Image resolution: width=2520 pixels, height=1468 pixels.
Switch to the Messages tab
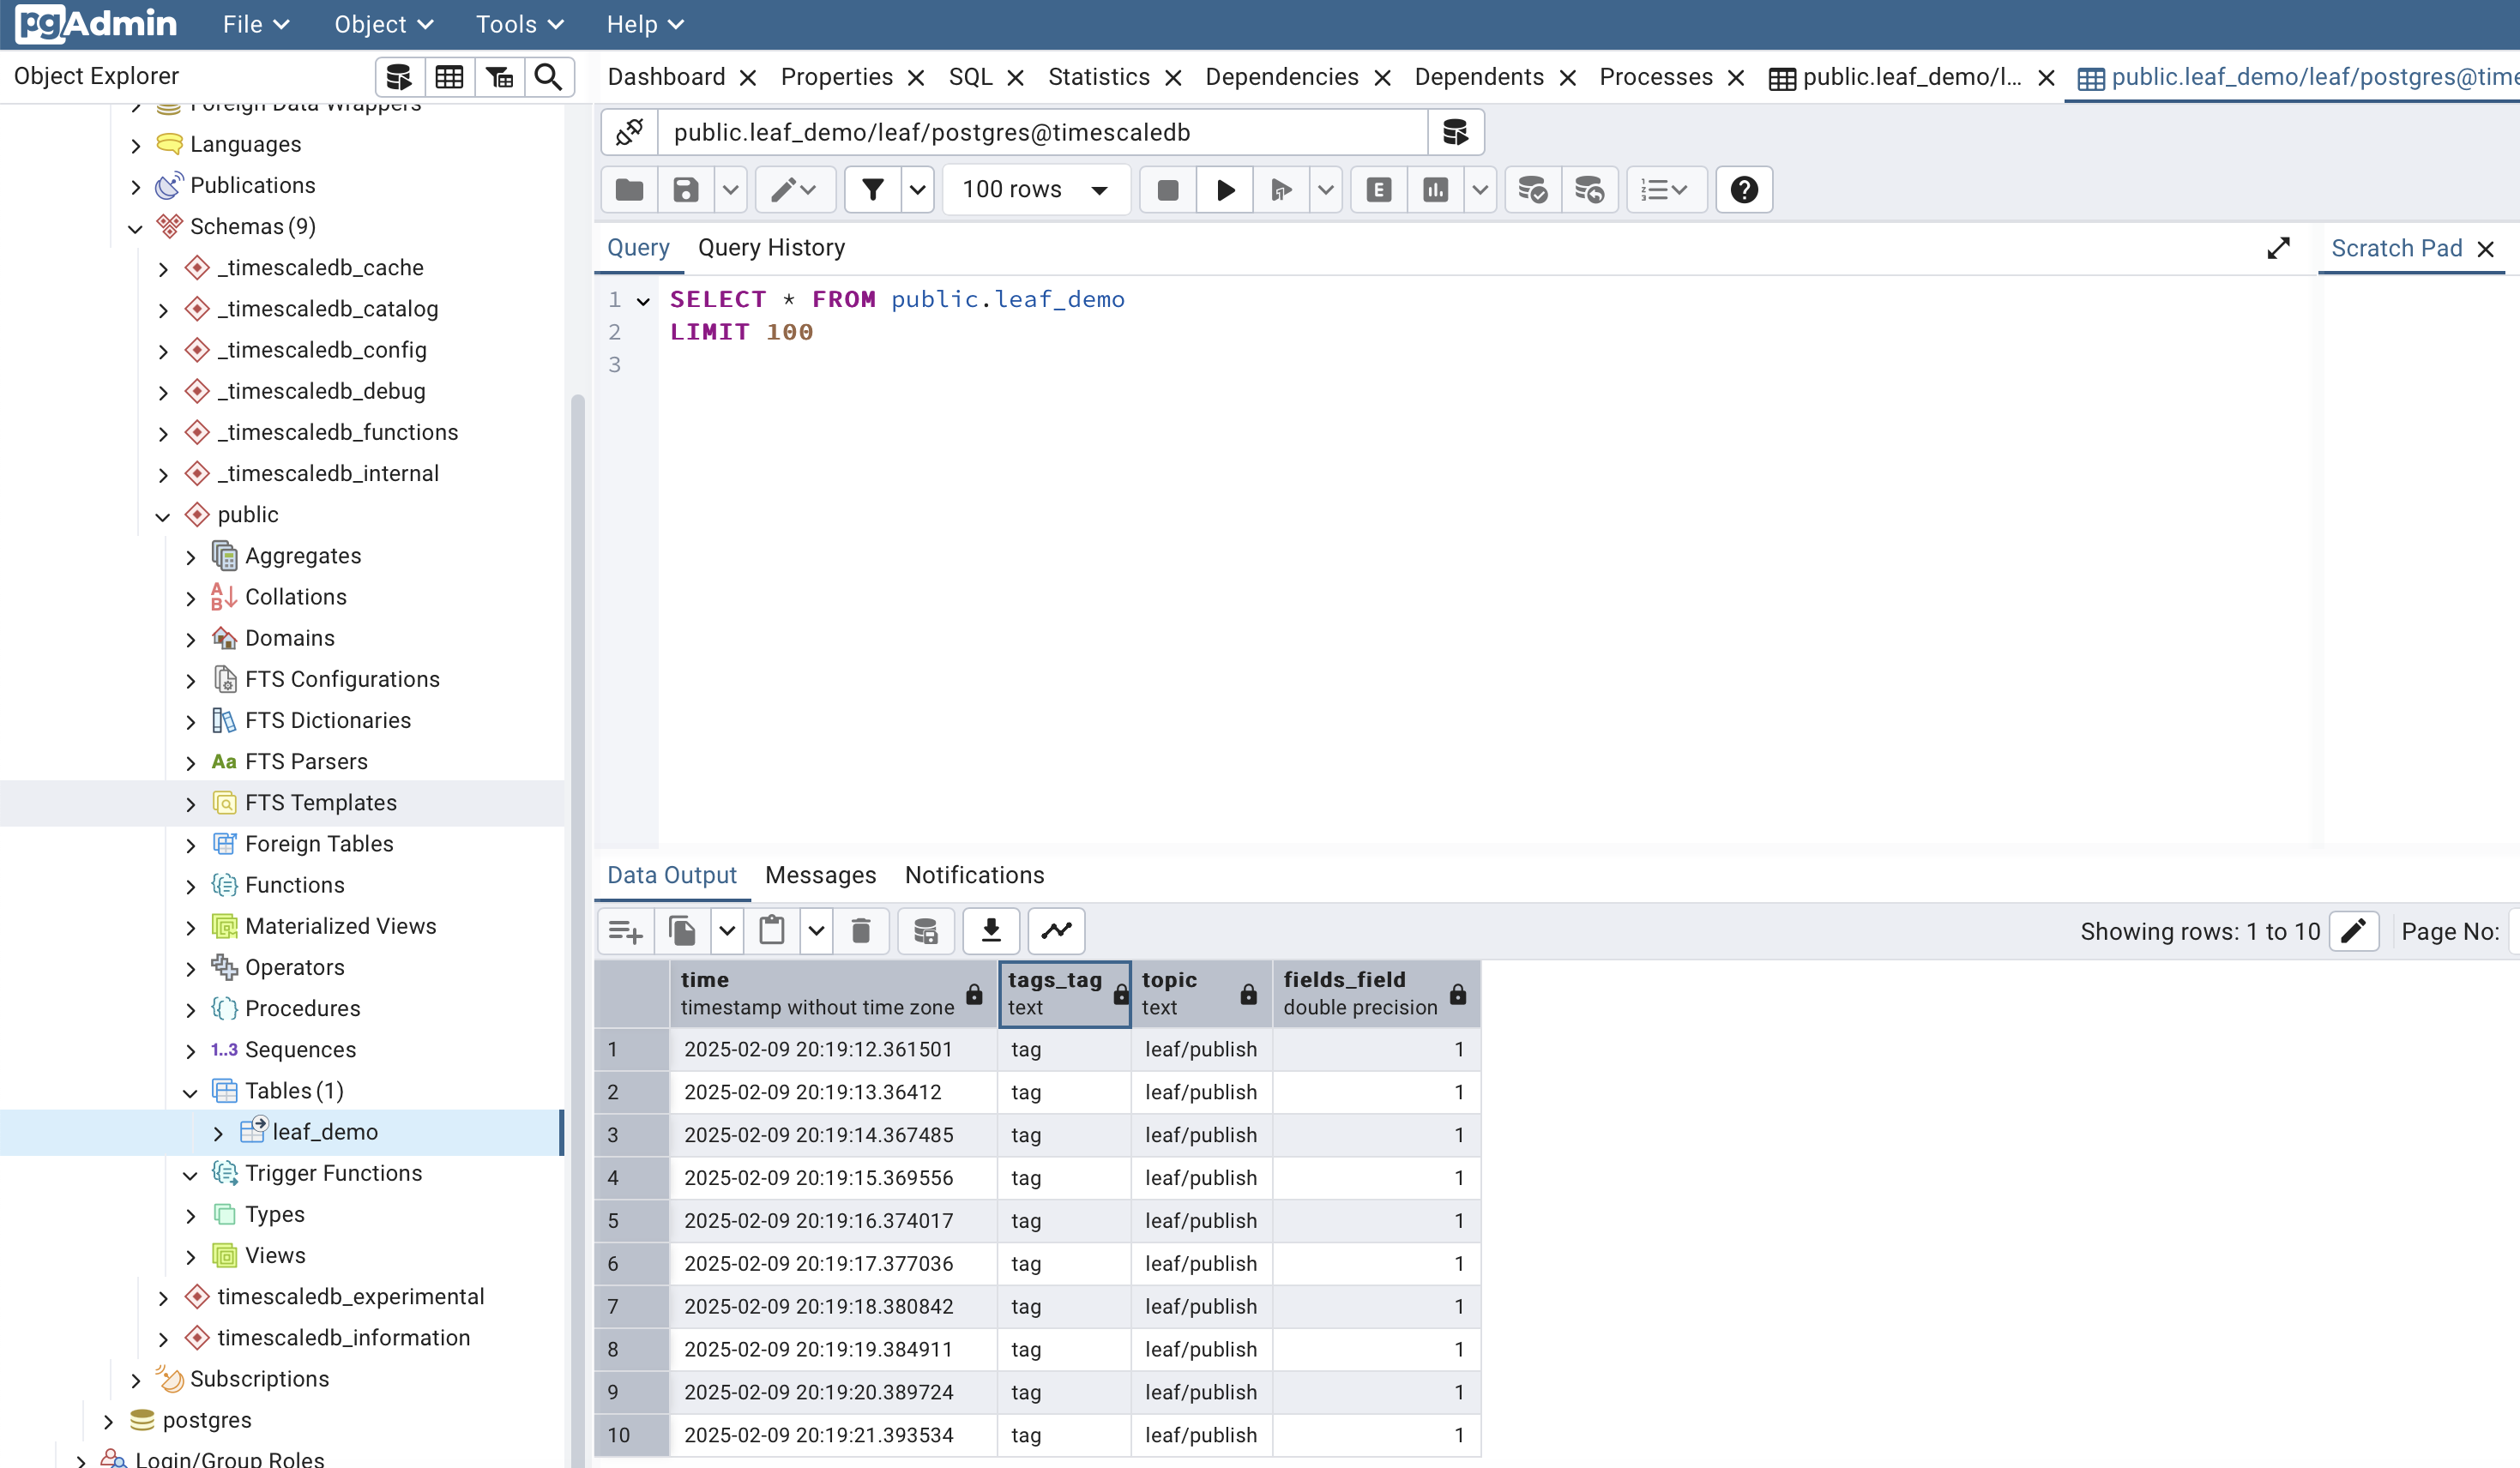click(x=820, y=875)
